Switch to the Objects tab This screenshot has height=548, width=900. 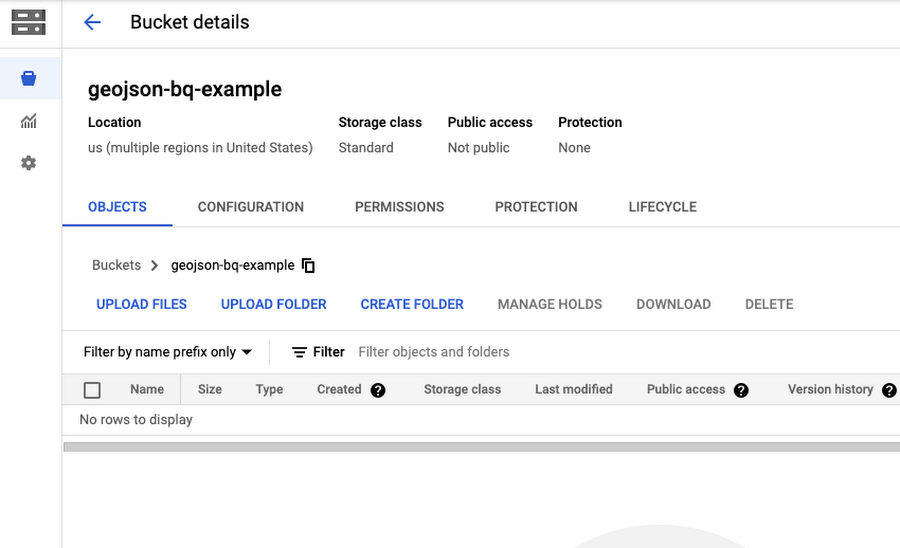[x=117, y=207]
